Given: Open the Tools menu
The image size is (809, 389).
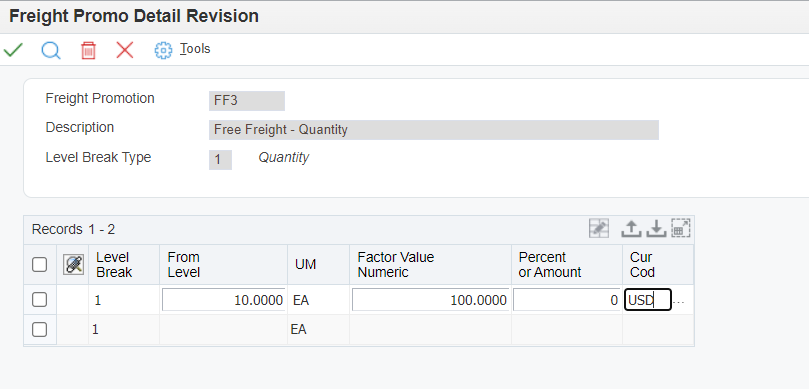Looking at the screenshot, I should (195, 49).
